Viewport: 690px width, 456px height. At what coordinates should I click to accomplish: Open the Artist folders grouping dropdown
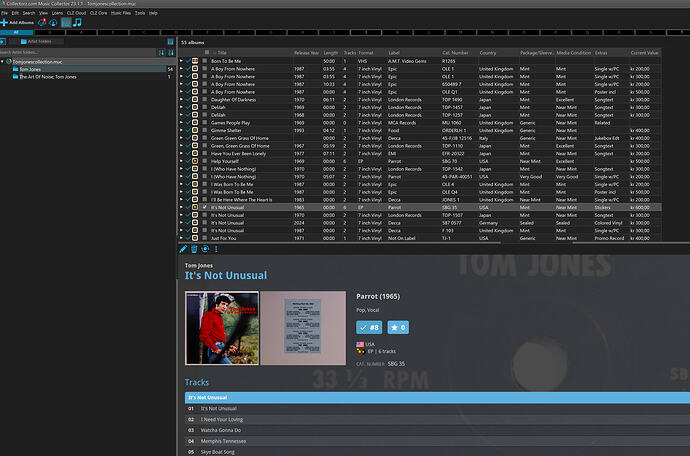36,41
